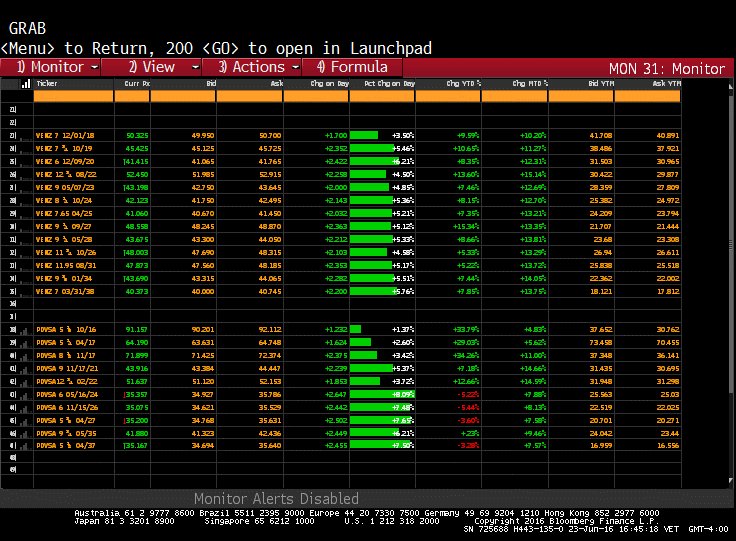The height and width of the screenshot is (541, 736).
Task: Focus the orange filter field under Ask
Action: click(250, 96)
